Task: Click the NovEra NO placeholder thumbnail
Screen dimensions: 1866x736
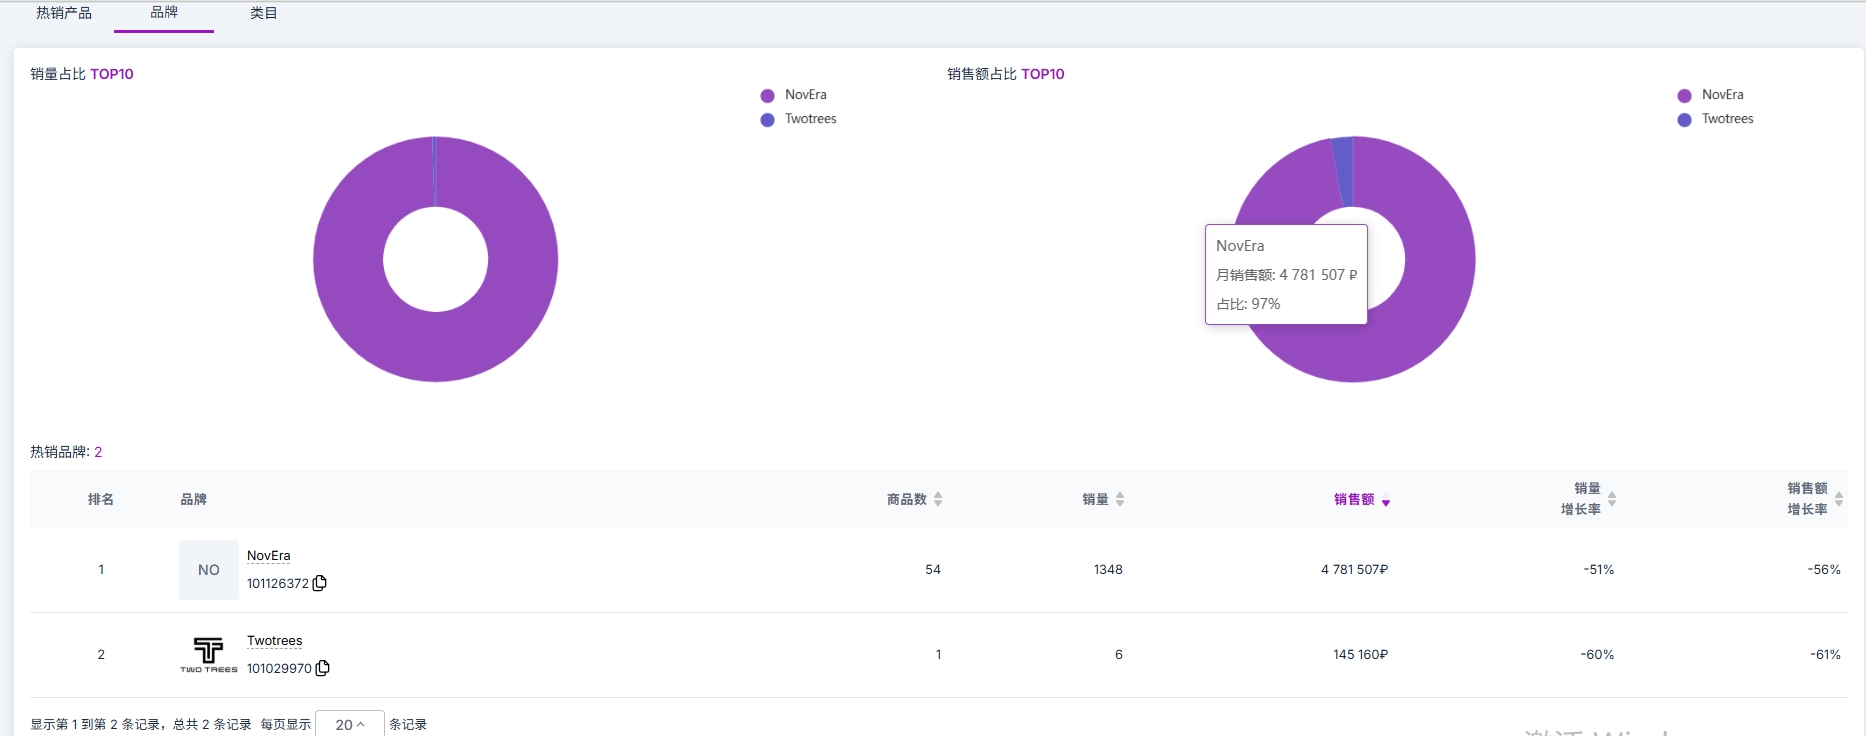Action: click(209, 570)
